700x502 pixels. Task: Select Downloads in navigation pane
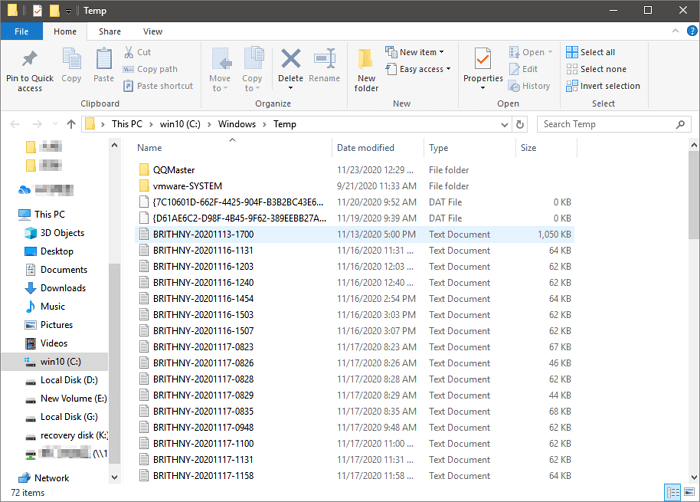pyautogui.click(x=63, y=288)
